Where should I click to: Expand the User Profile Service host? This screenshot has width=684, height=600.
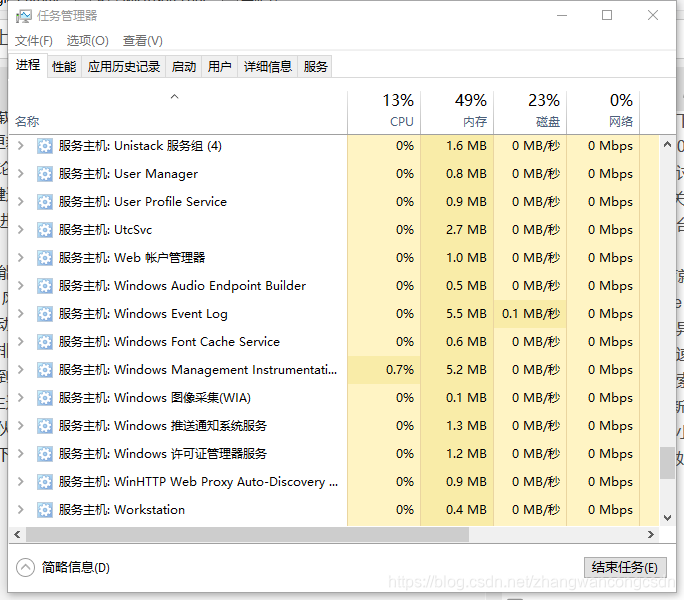pyautogui.click(x=20, y=202)
